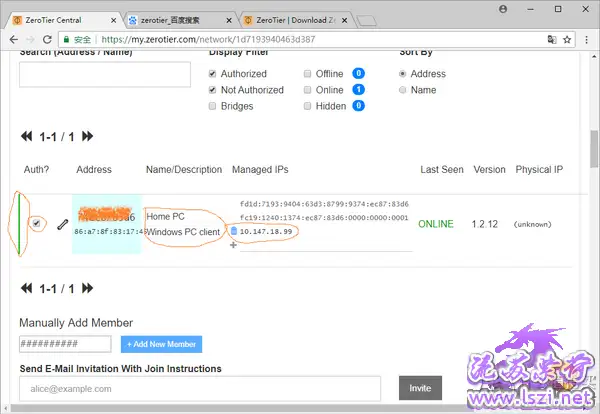
Task: Click the (unknown) physical IP text
Action: click(x=533, y=224)
